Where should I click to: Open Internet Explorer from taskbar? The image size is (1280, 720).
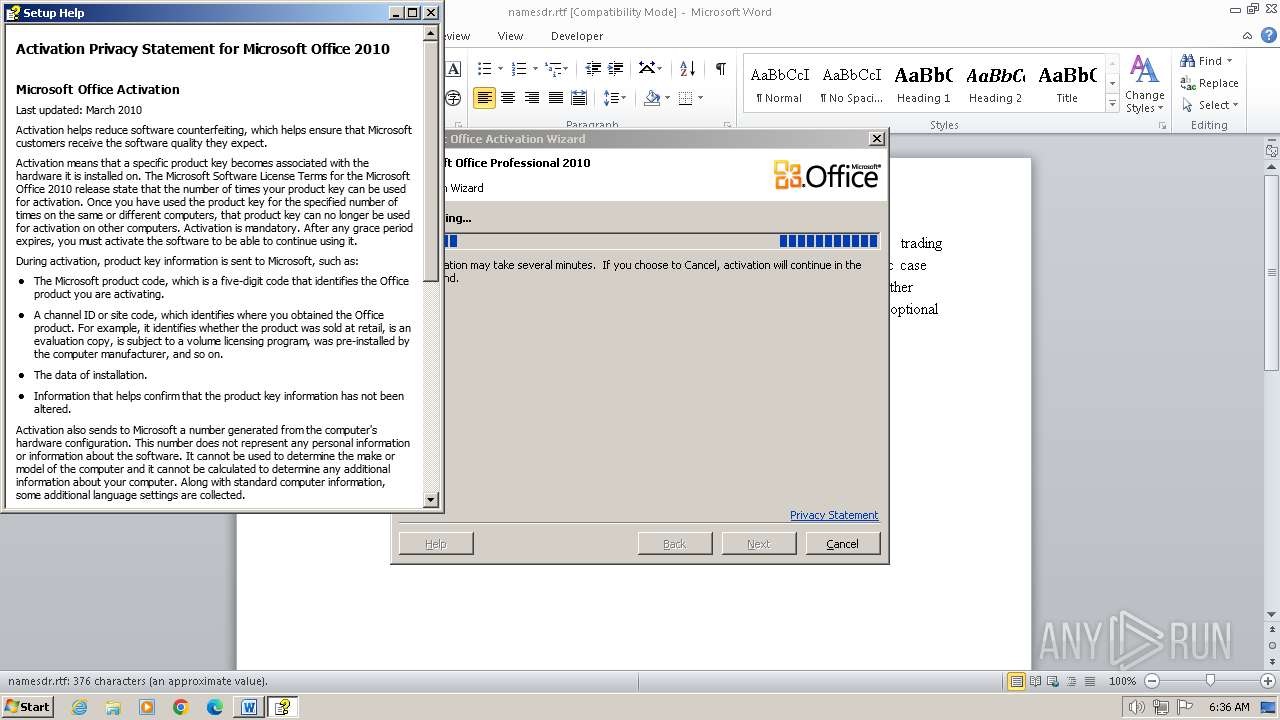tap(79, 707)
